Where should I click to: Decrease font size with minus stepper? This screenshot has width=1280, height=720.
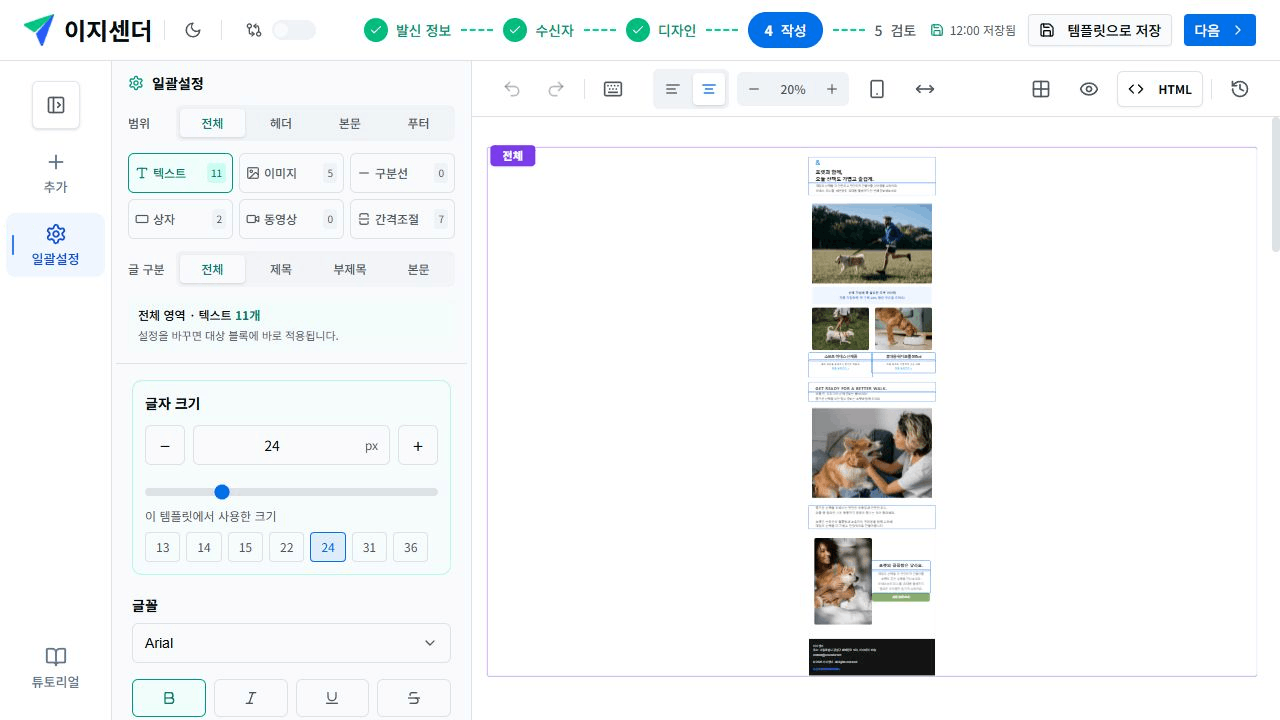click(x=165, y=446)
